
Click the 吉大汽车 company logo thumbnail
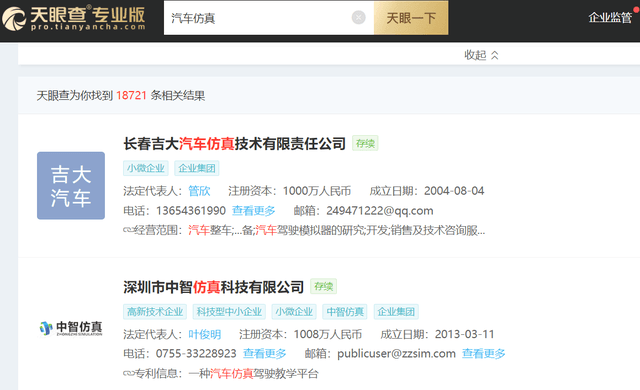[71, 186]
